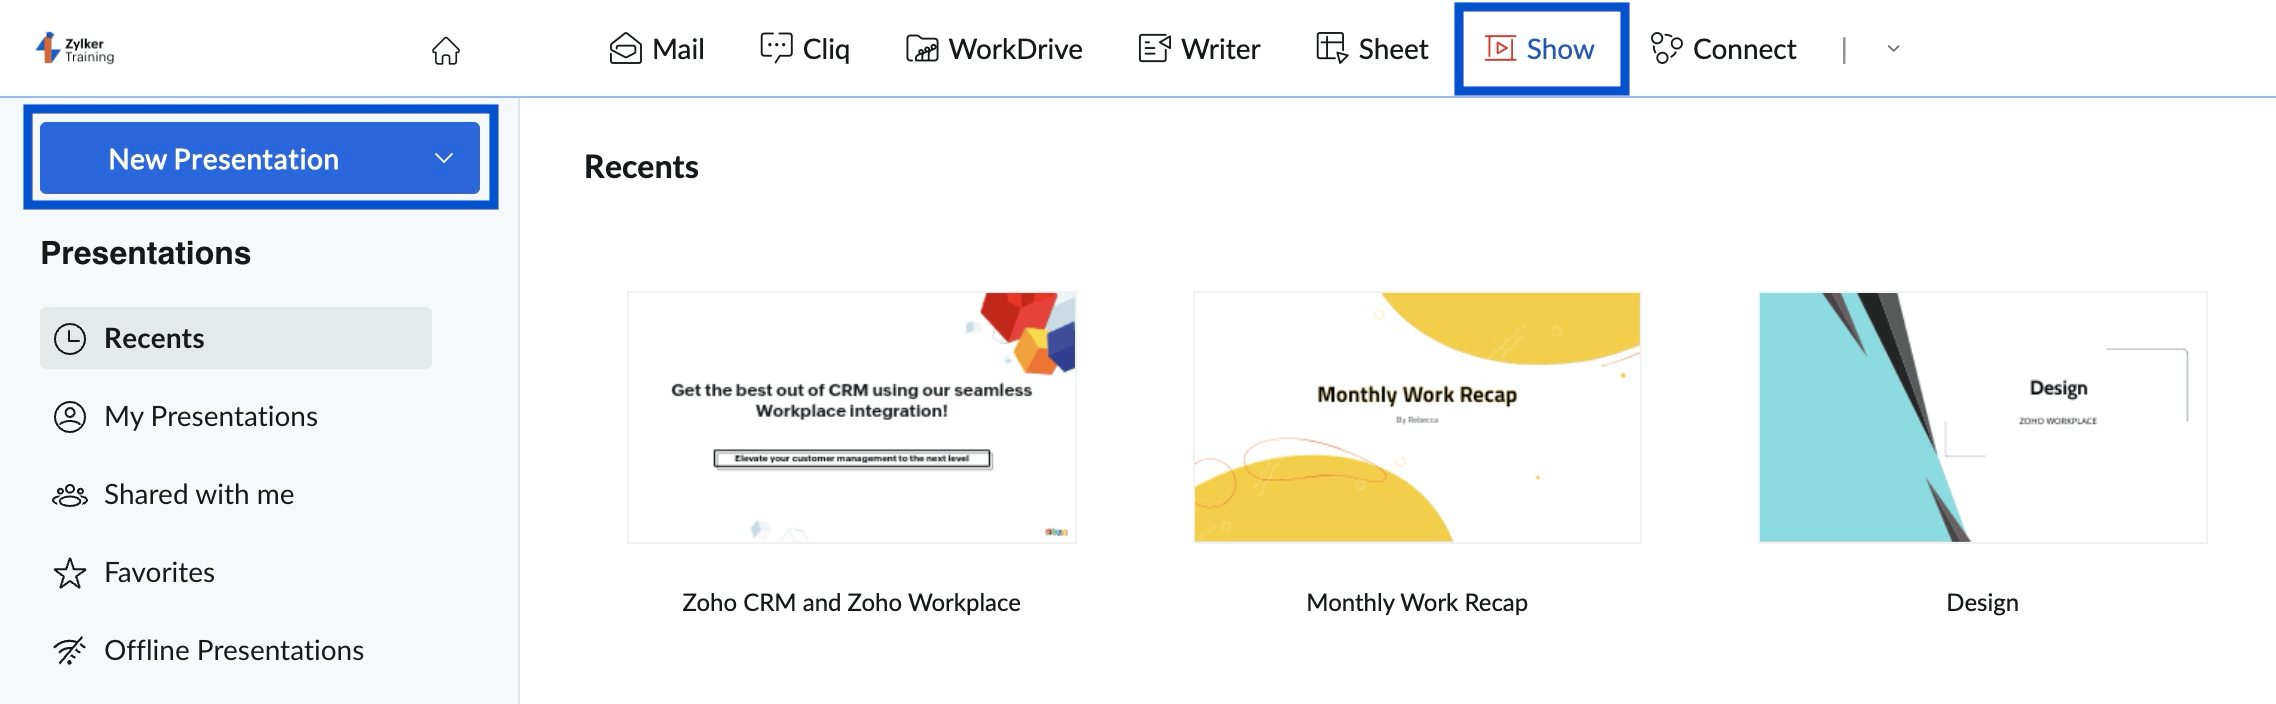The image size is (2276, 704).
Task: Open the Connect app icon
Action: coord(1665,48)
